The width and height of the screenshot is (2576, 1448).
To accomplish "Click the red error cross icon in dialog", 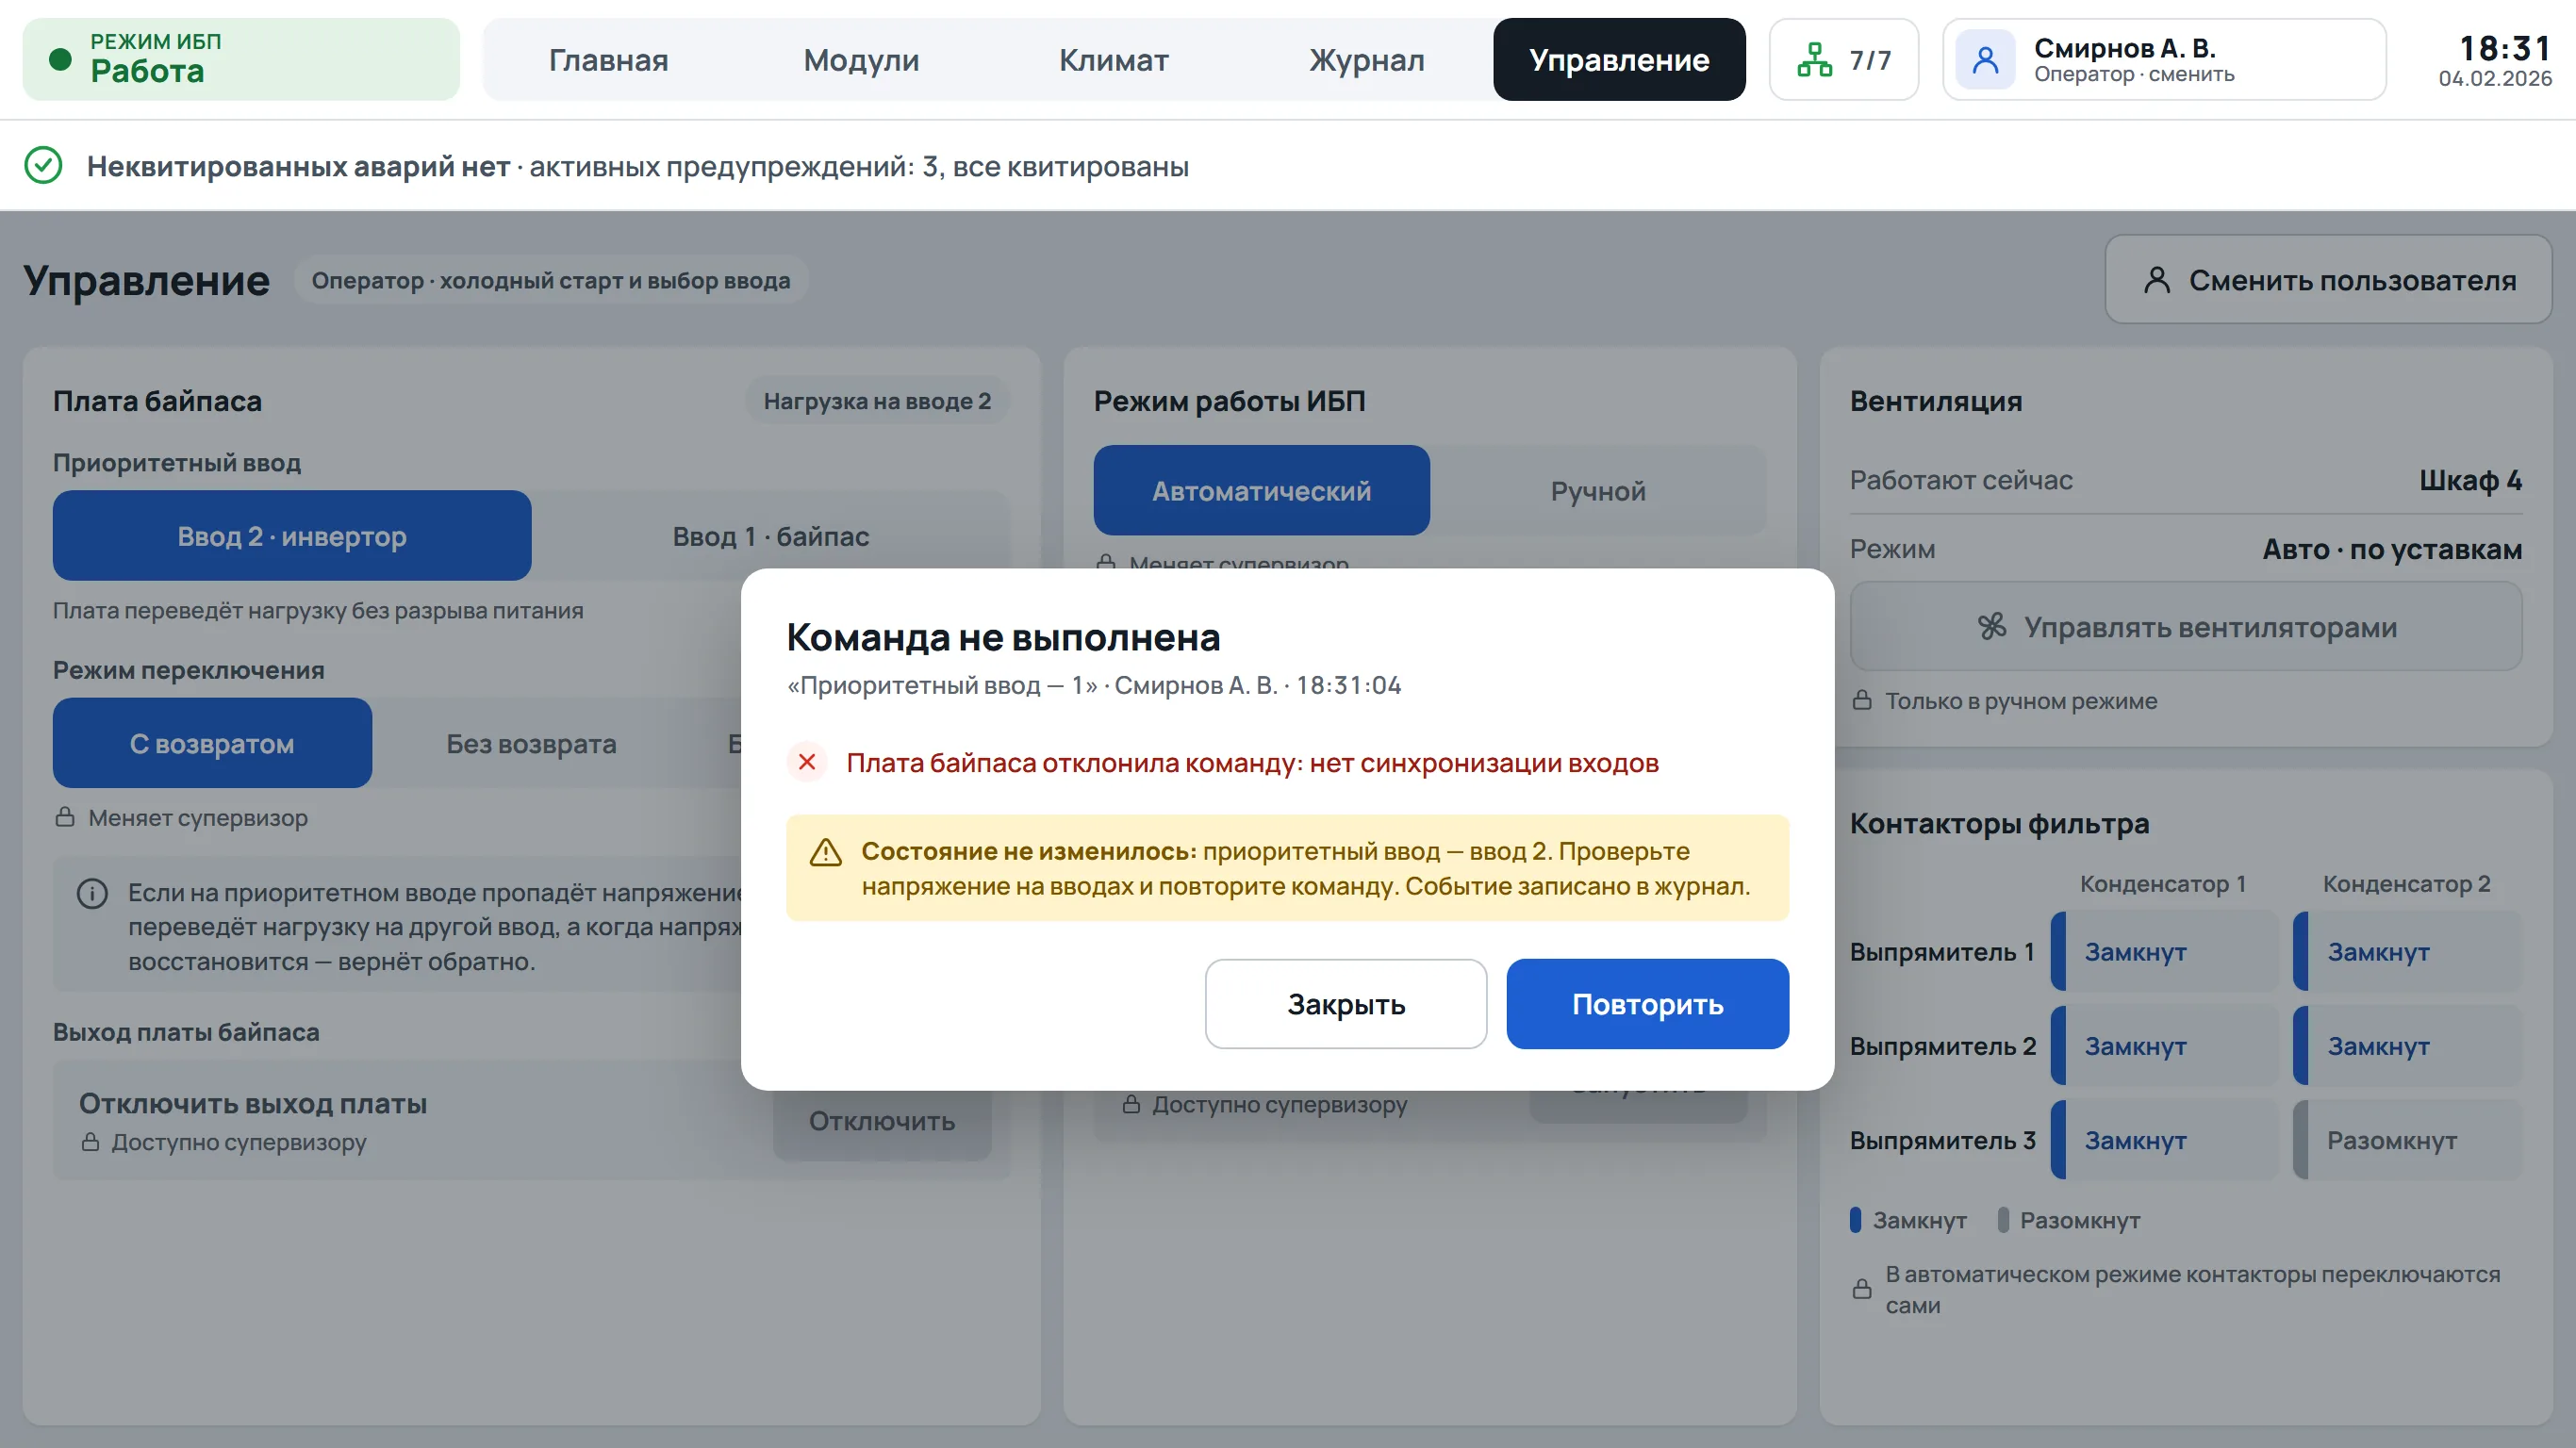I will click(x=807, y=762).
